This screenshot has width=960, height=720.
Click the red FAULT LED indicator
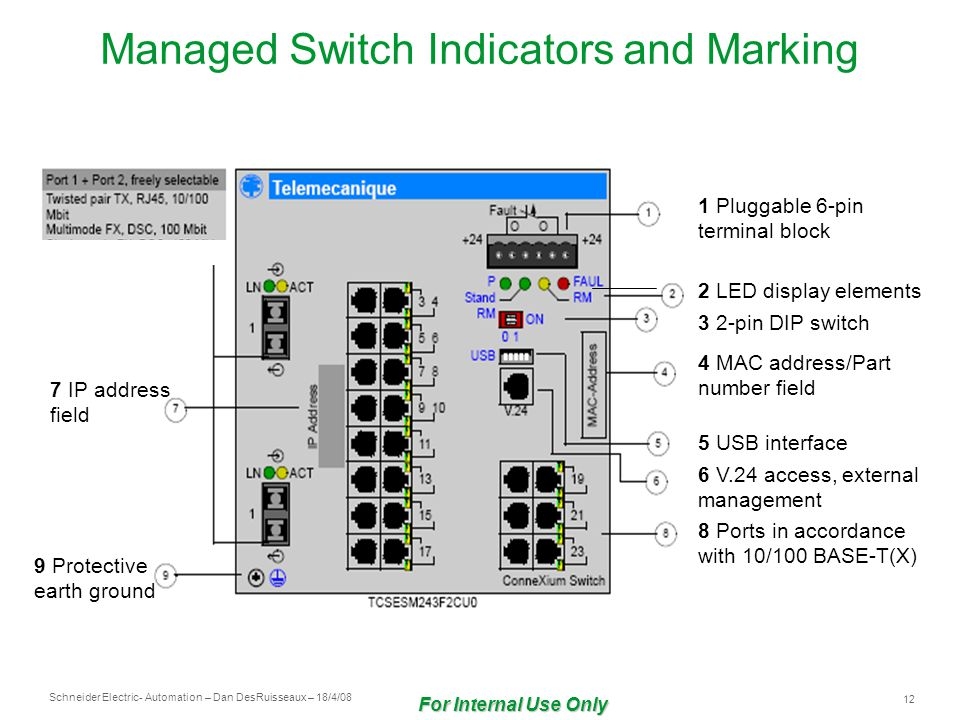tap(563, 283)
